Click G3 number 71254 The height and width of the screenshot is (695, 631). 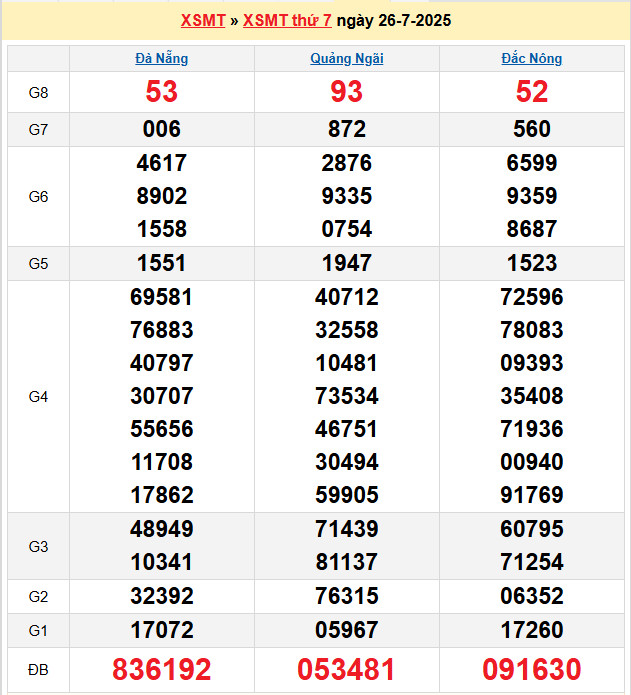point(532,562)
